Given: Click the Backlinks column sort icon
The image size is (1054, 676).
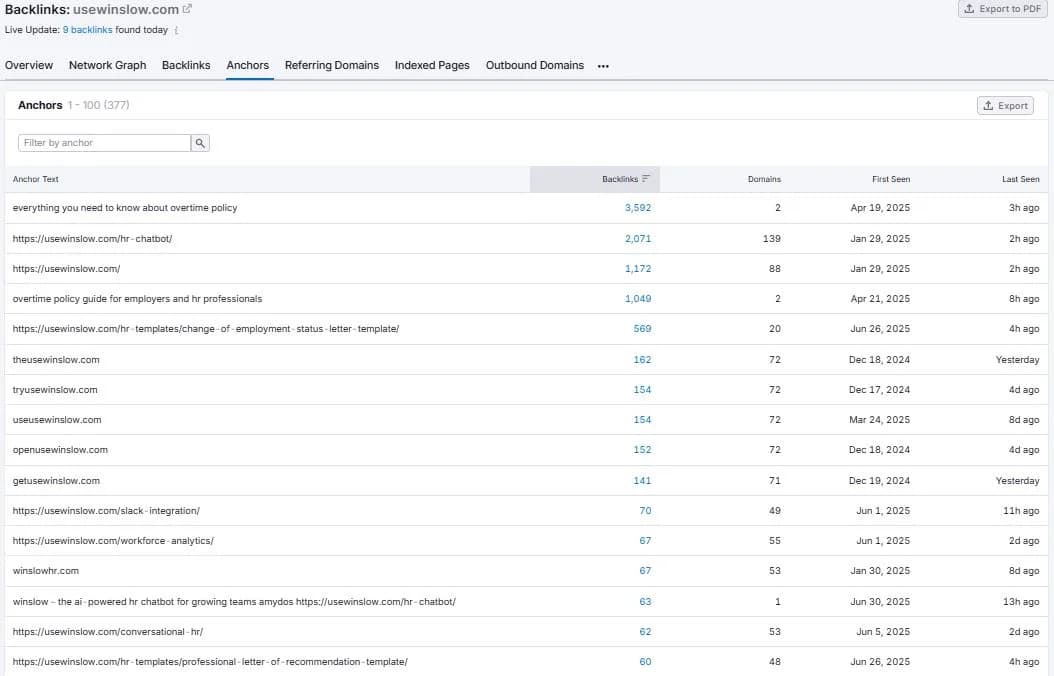Looking at the screenshot, I should click(646, 179).
